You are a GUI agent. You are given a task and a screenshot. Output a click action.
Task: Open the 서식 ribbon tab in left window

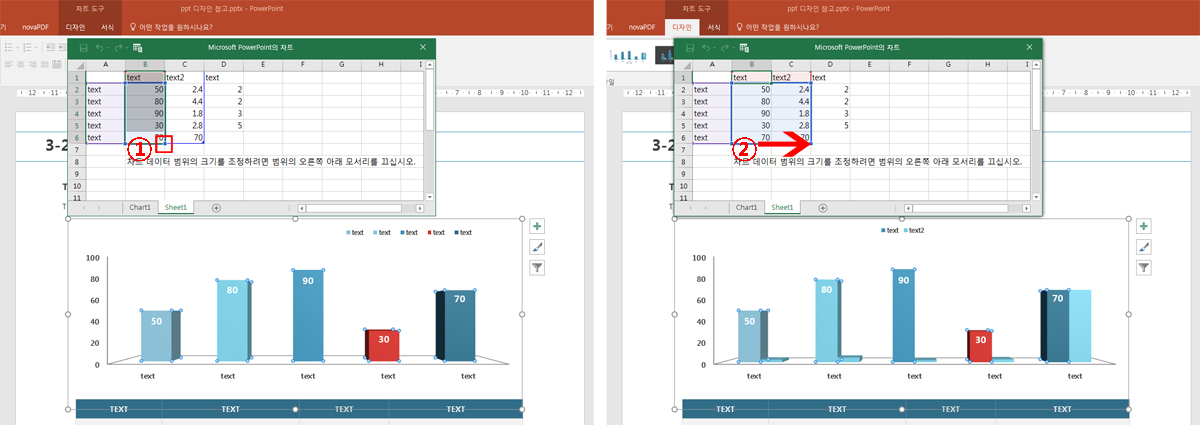108,28
